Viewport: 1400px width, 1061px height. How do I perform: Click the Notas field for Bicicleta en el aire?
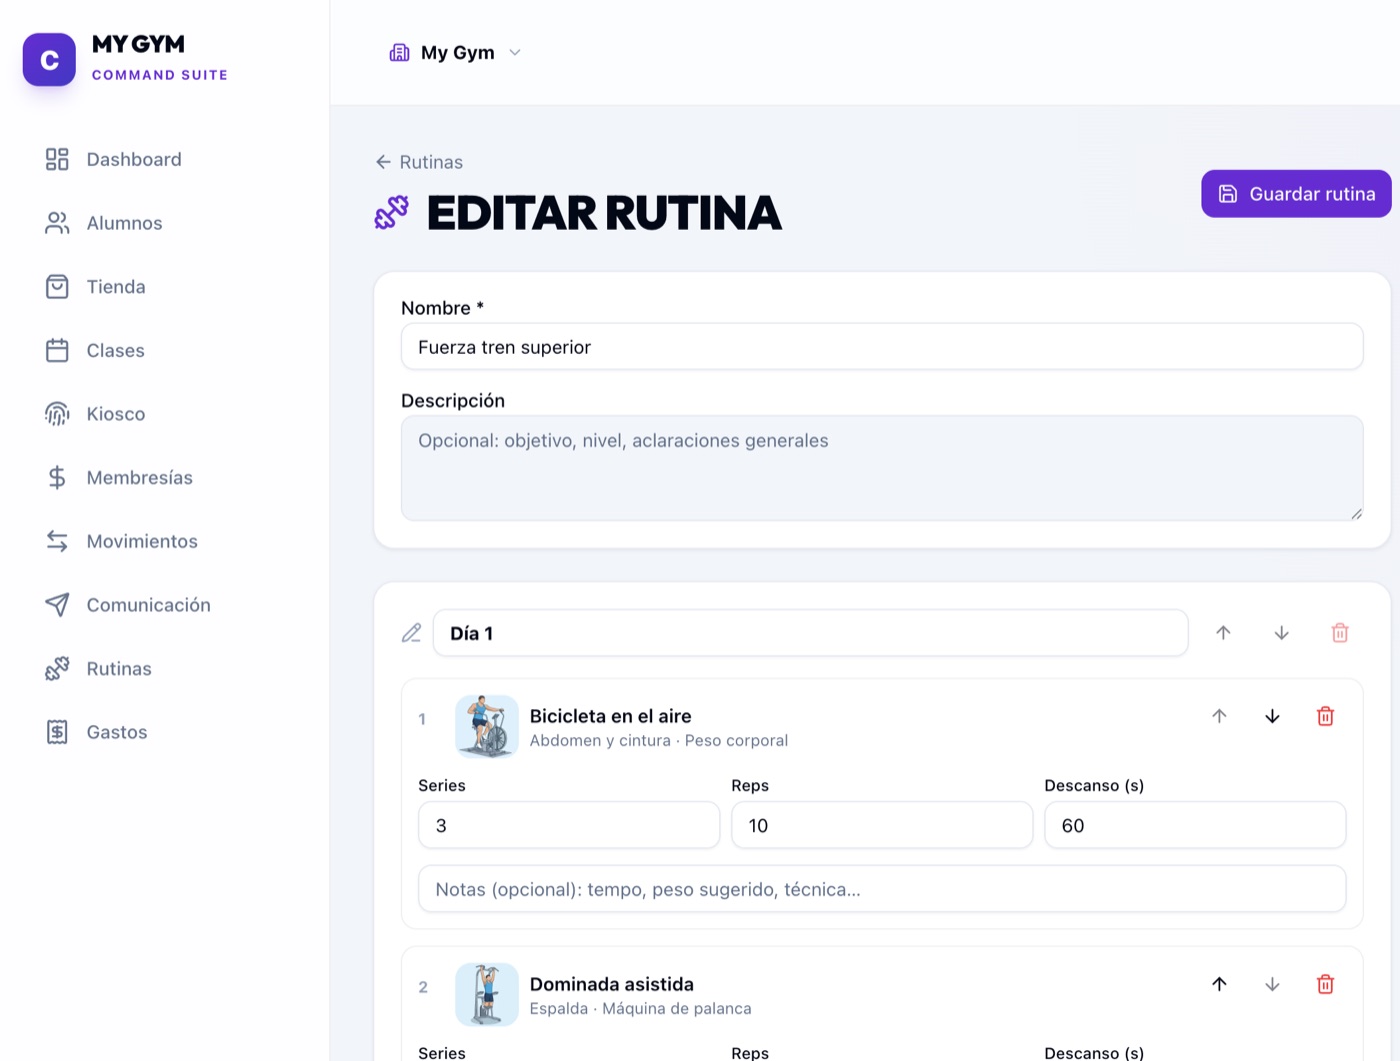[x=882, y=889]
